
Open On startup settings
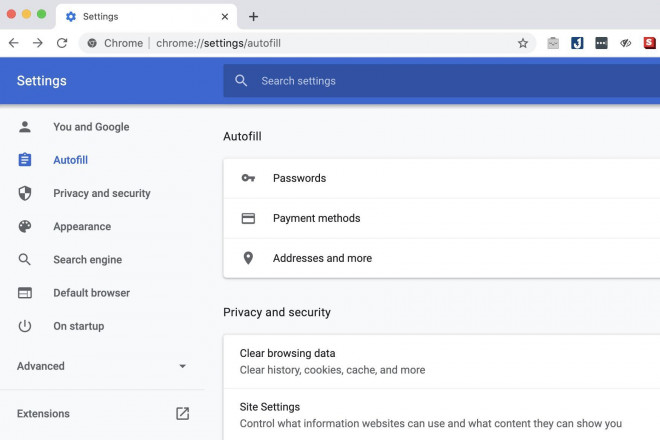click(78, 326)
